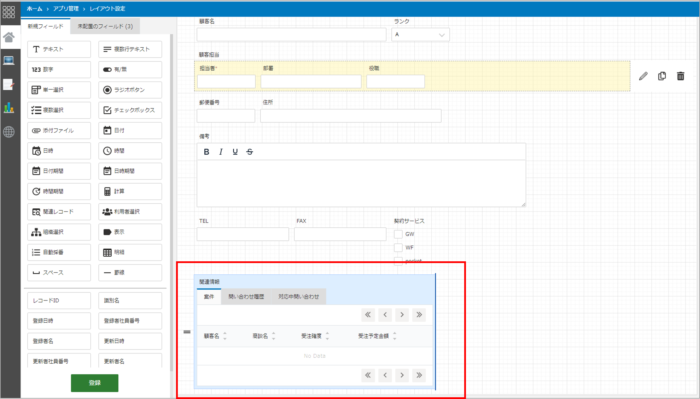Go to アプリ管理 in breadcrumb
This screenshot has width=700, height=399.
point(66,8)
